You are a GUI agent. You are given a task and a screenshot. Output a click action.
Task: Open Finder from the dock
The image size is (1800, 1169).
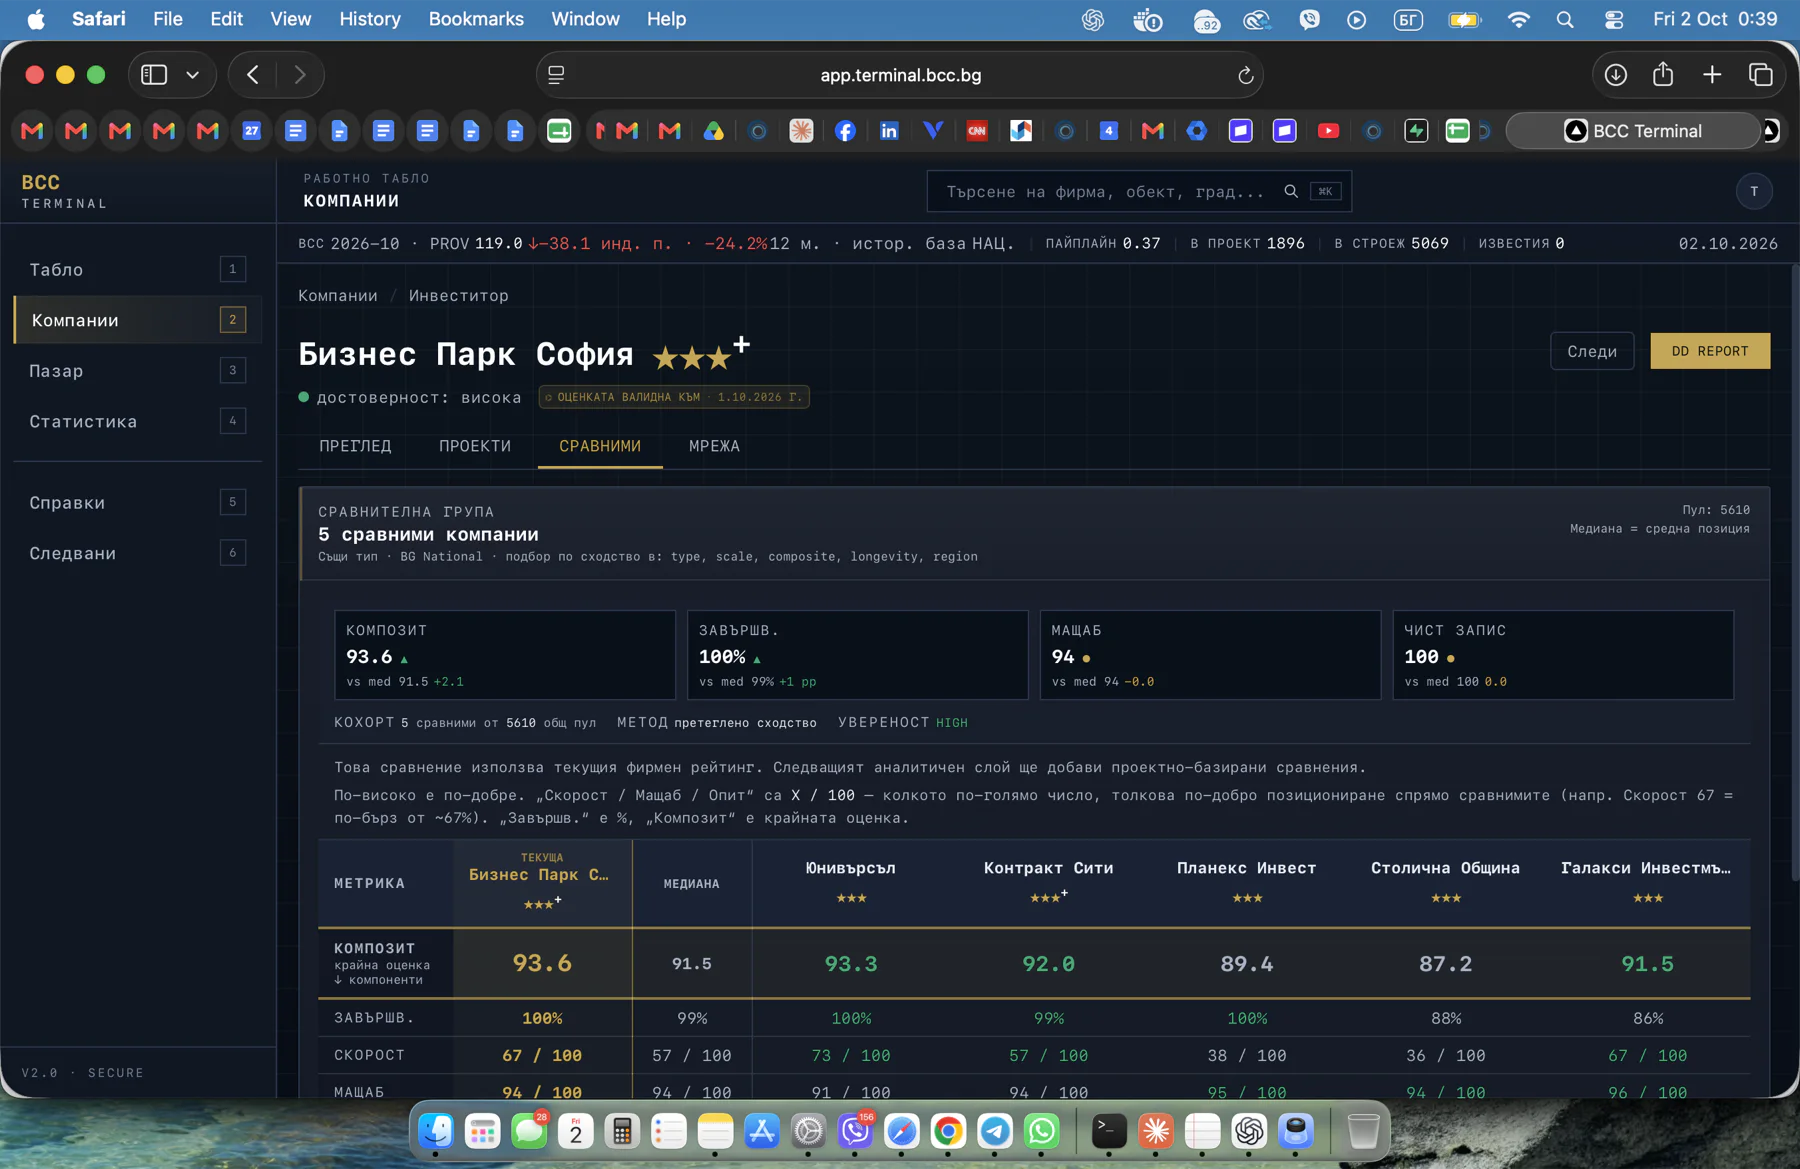[436, 1131]
